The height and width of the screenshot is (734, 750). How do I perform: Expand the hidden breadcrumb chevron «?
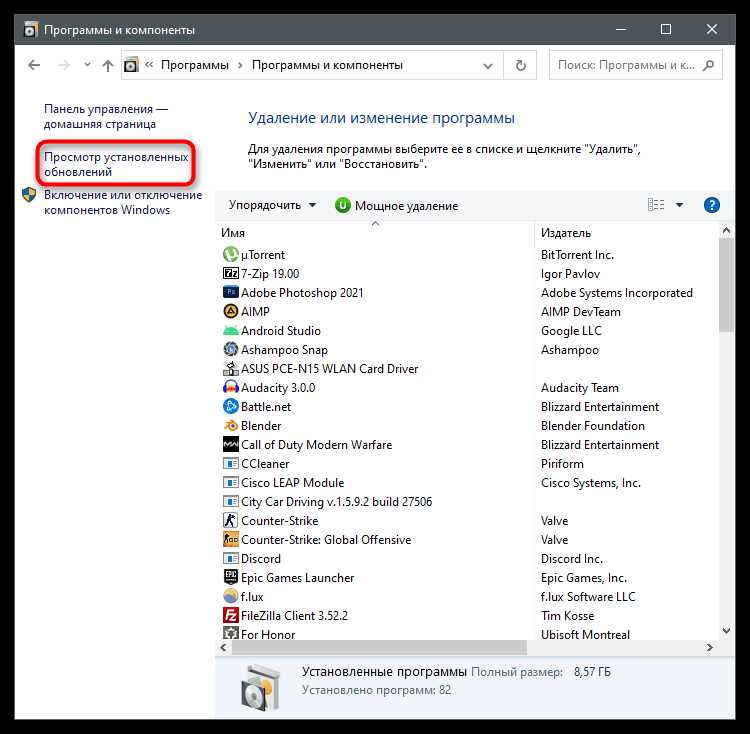pos(149,65)
